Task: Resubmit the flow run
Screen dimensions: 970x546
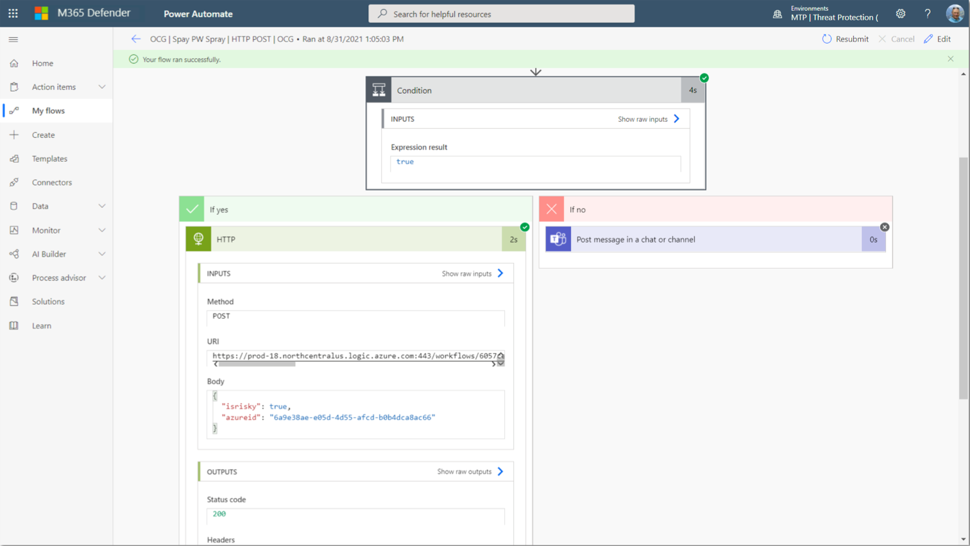Action: click(845, 39)
